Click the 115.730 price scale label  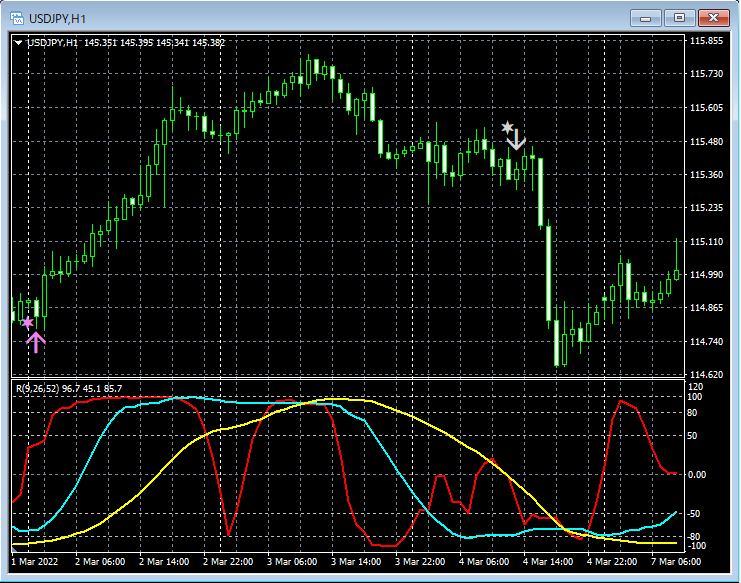(707, 74)
